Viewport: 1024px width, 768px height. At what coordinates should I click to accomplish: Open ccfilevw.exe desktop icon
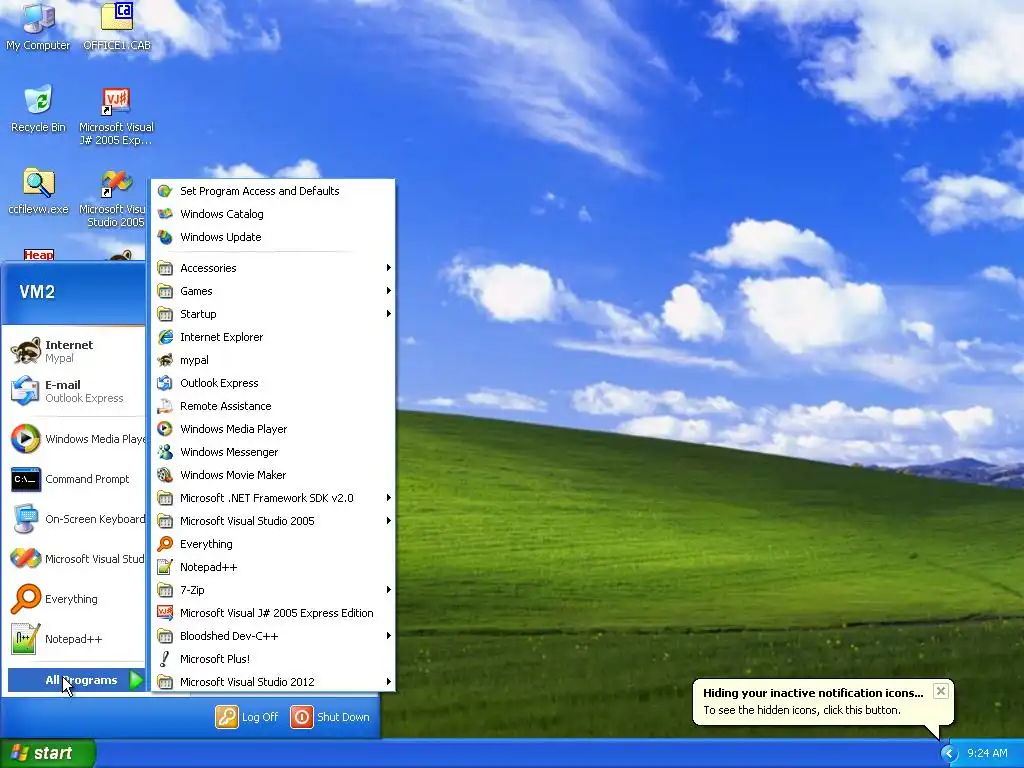click(x=39, y=191)
